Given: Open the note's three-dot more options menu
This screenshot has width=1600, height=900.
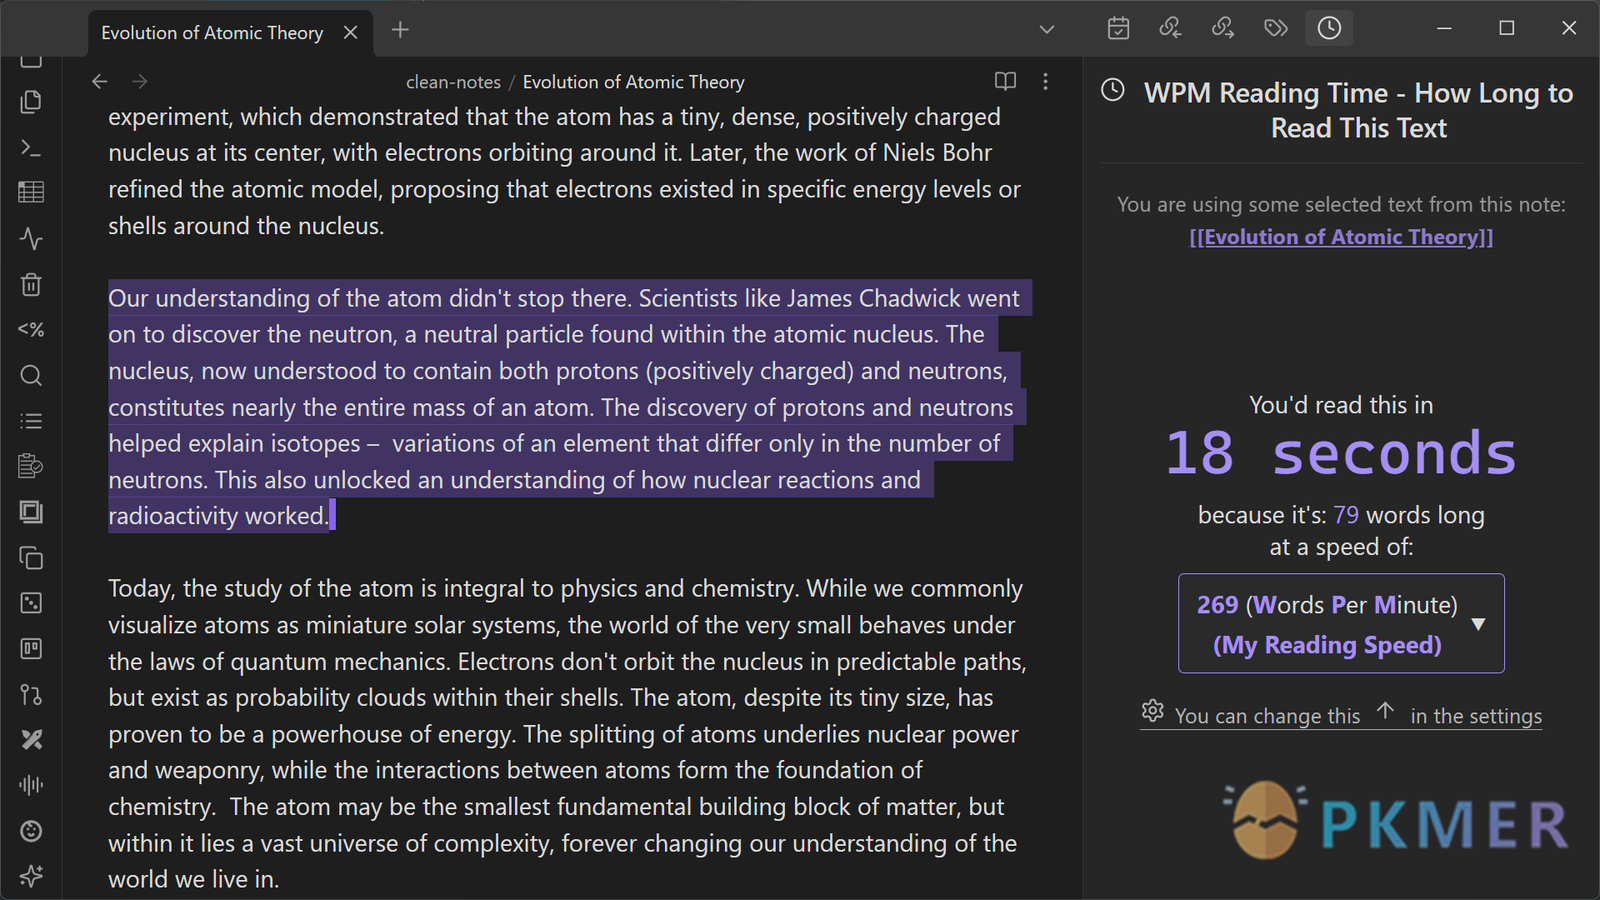Looking at the screenshot, I should (1045, 81).
